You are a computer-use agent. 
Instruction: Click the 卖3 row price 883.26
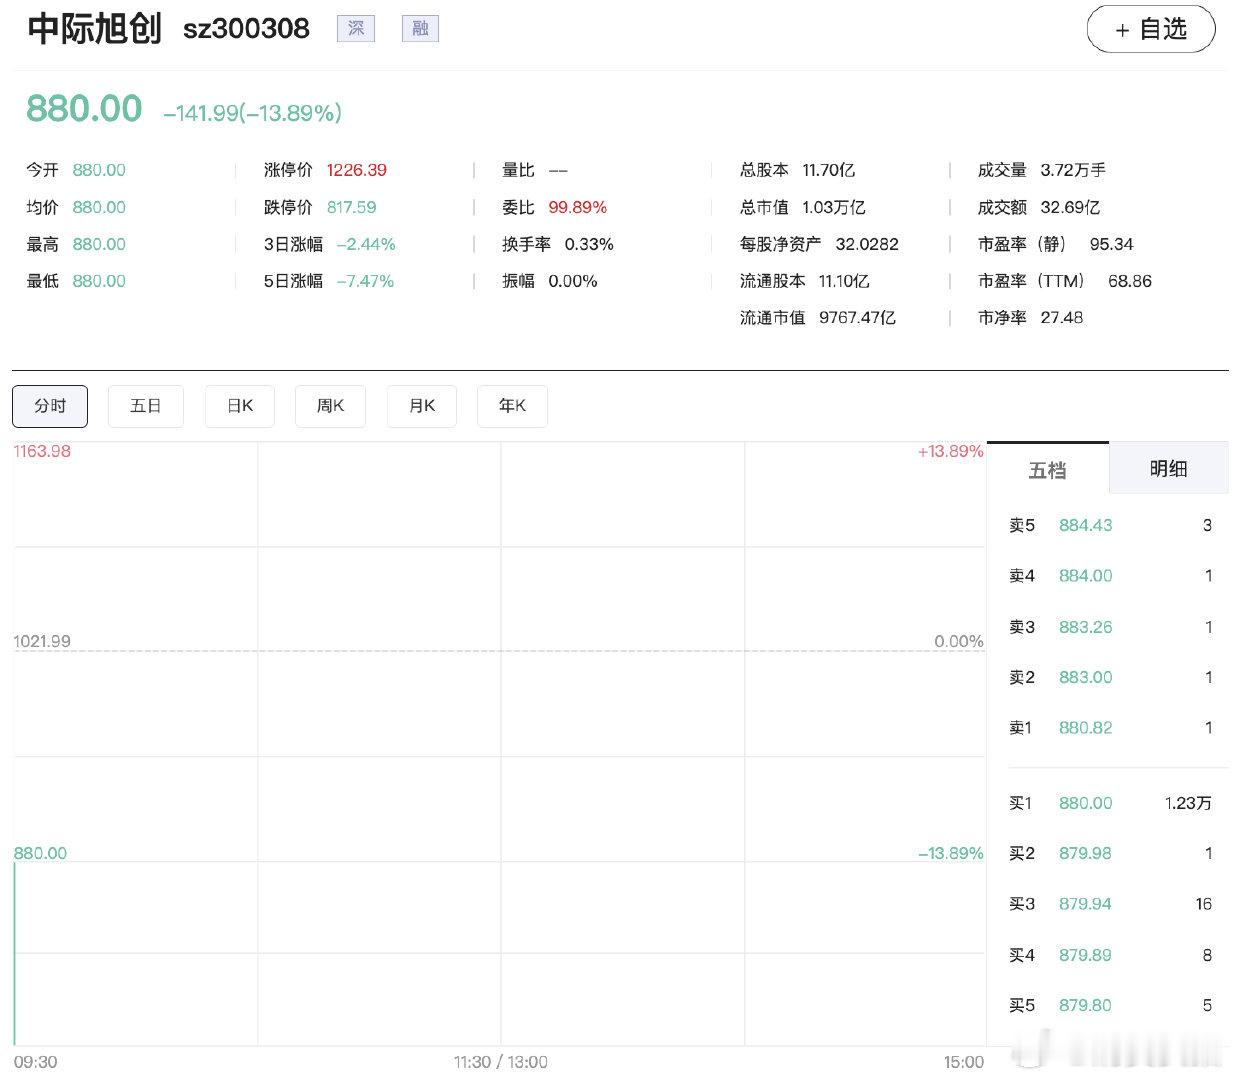[x=1086, y=627]
